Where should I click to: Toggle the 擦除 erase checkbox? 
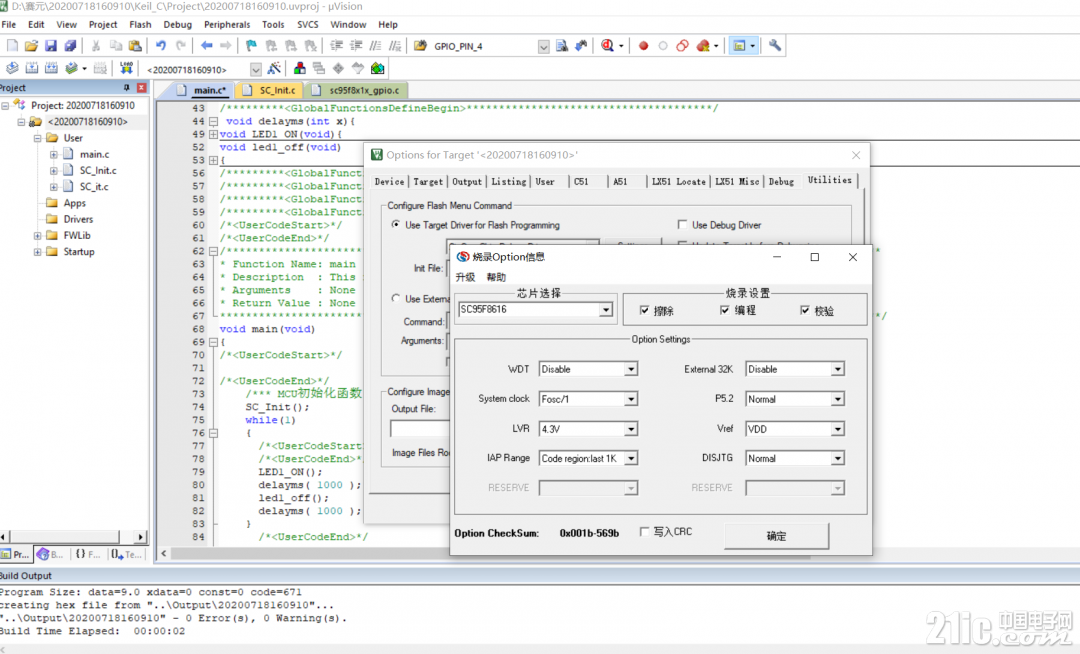(644, 310)
